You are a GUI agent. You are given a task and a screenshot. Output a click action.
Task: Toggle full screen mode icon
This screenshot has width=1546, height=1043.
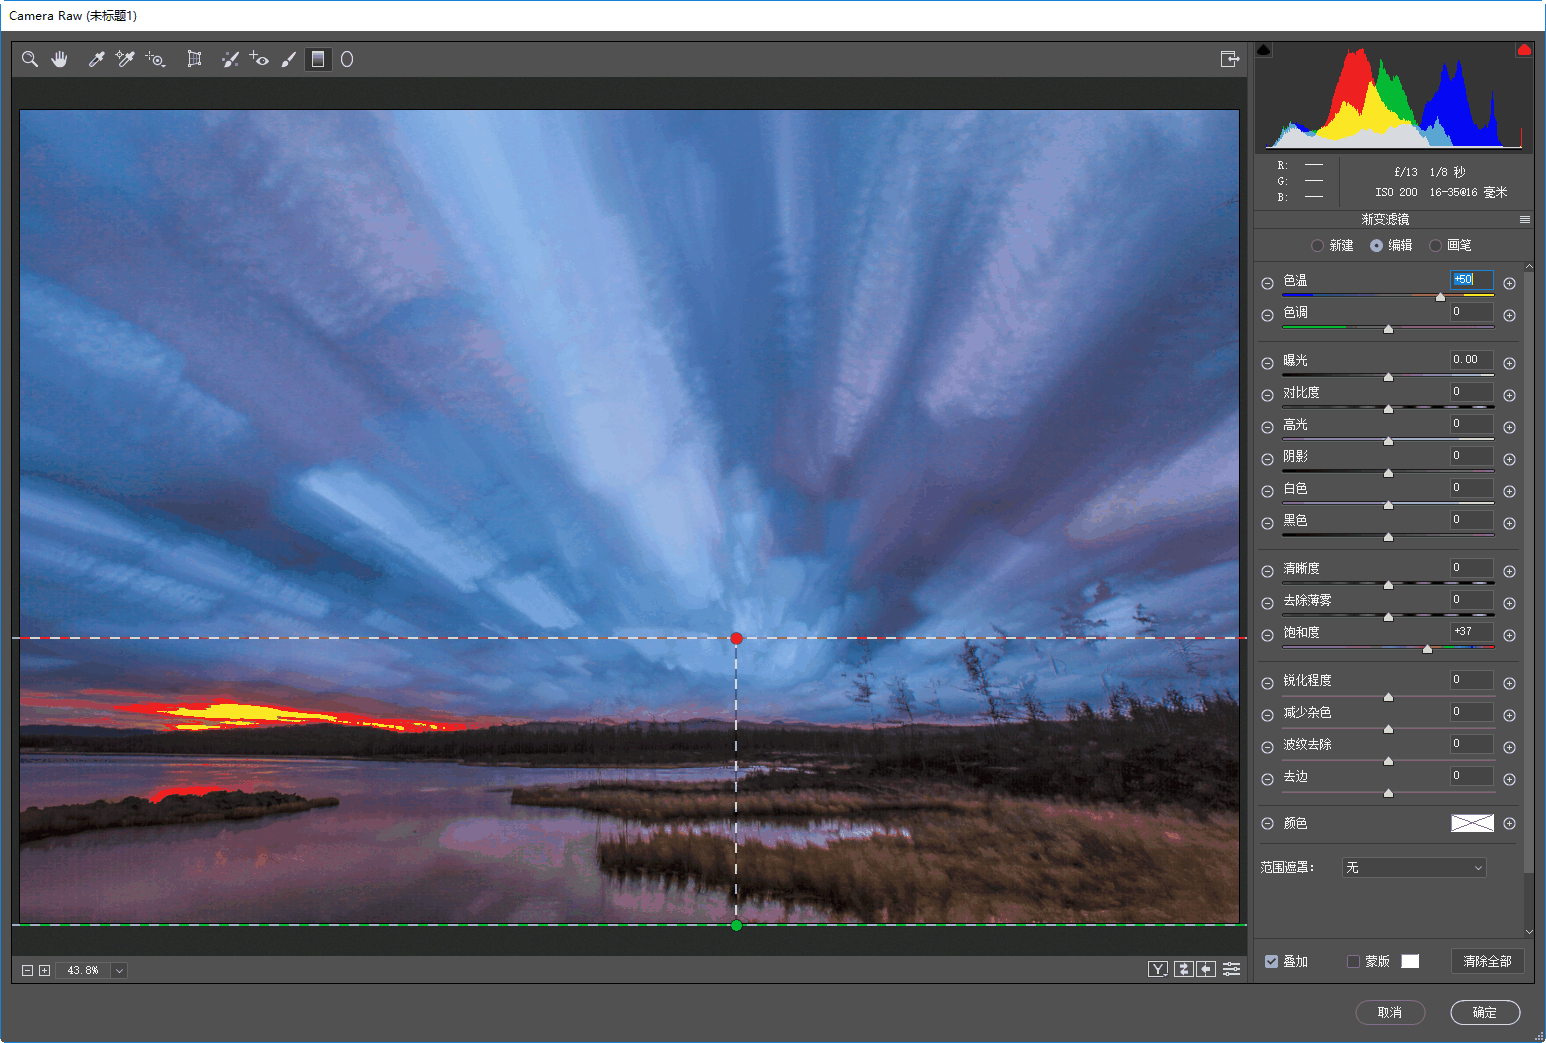pyautogui.click(x=1230, y=60)
